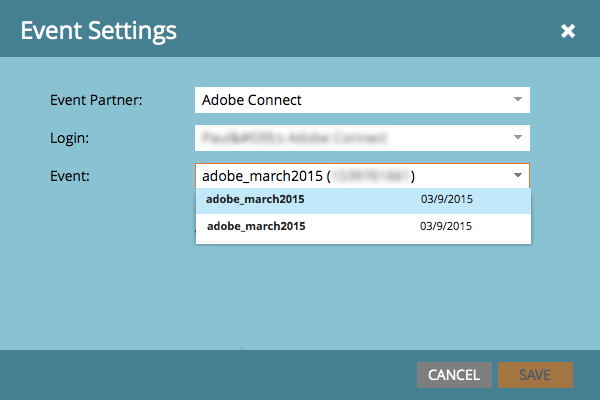Image resolution: width=600 pixels, height=400 pixels.
Task: Close the Event Settings dialog
Action: coord(568,31)
